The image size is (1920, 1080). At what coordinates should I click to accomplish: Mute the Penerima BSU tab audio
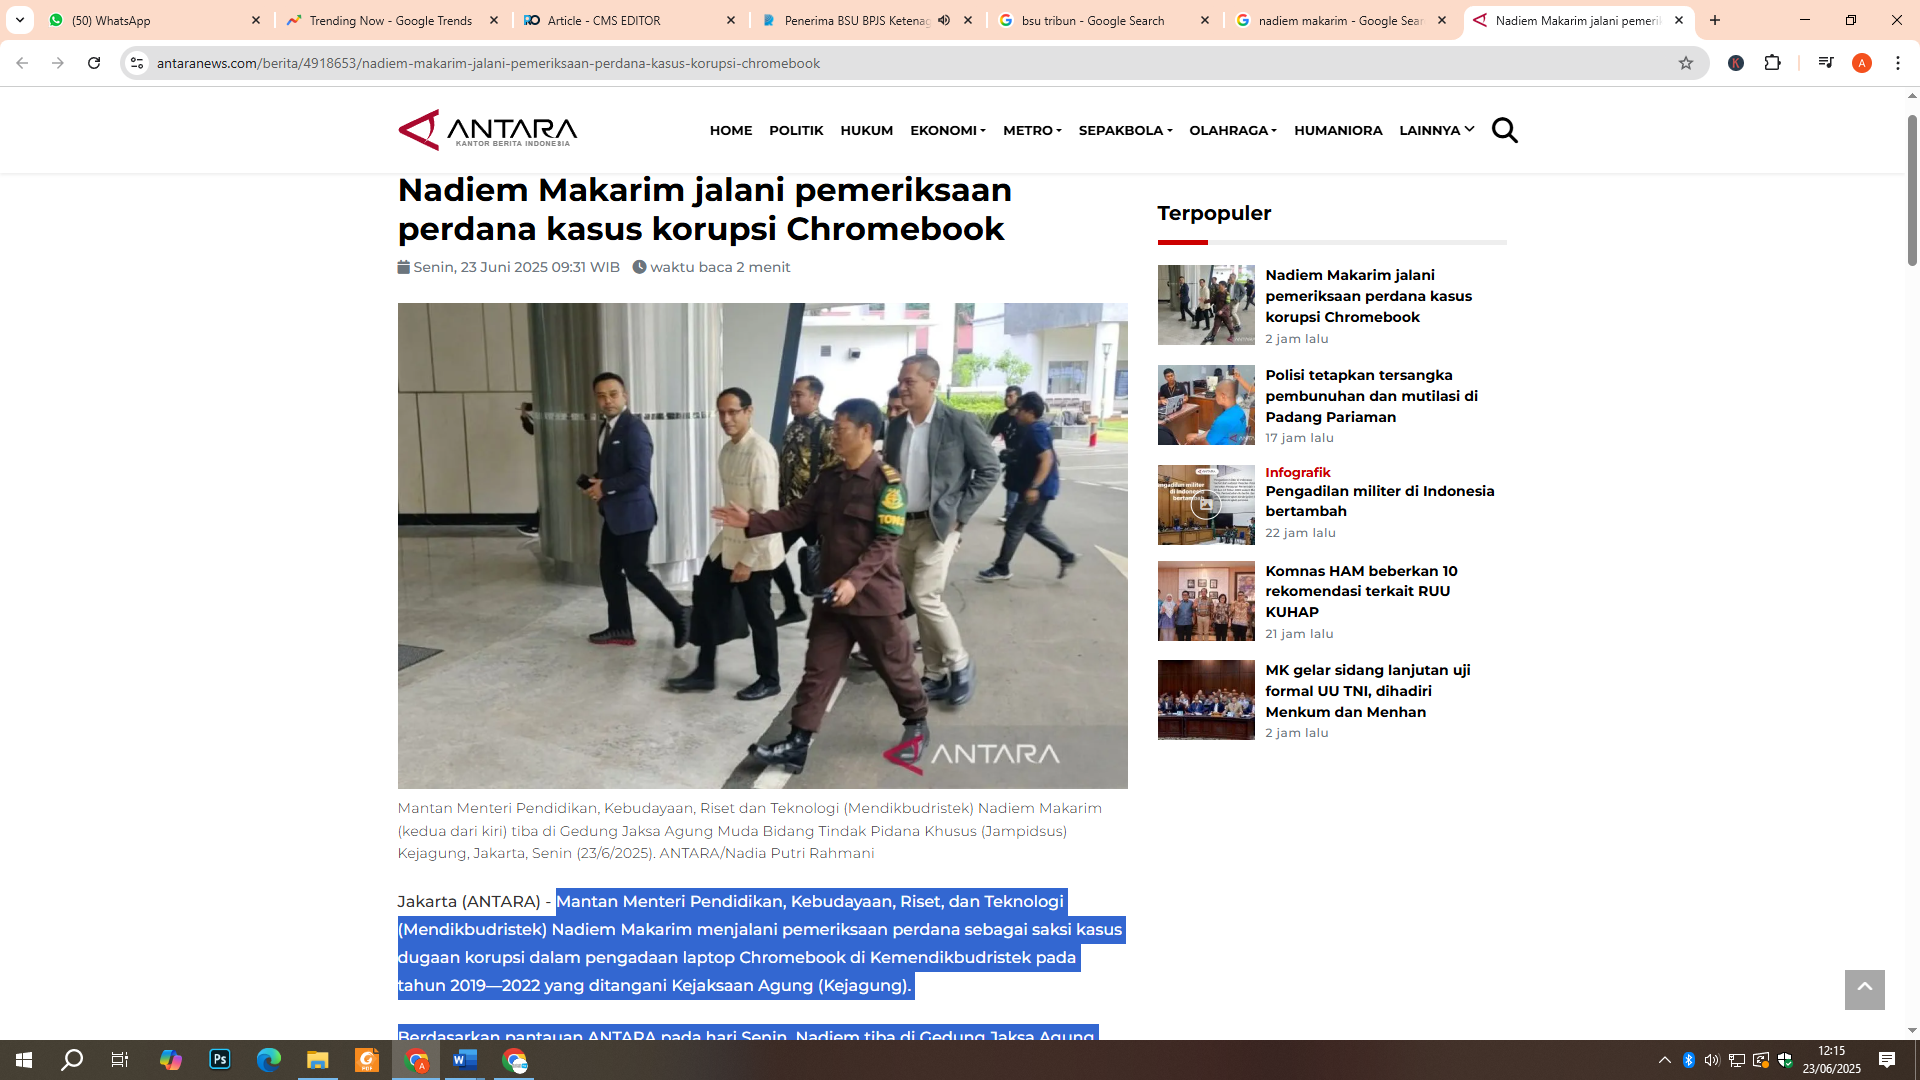944,20
